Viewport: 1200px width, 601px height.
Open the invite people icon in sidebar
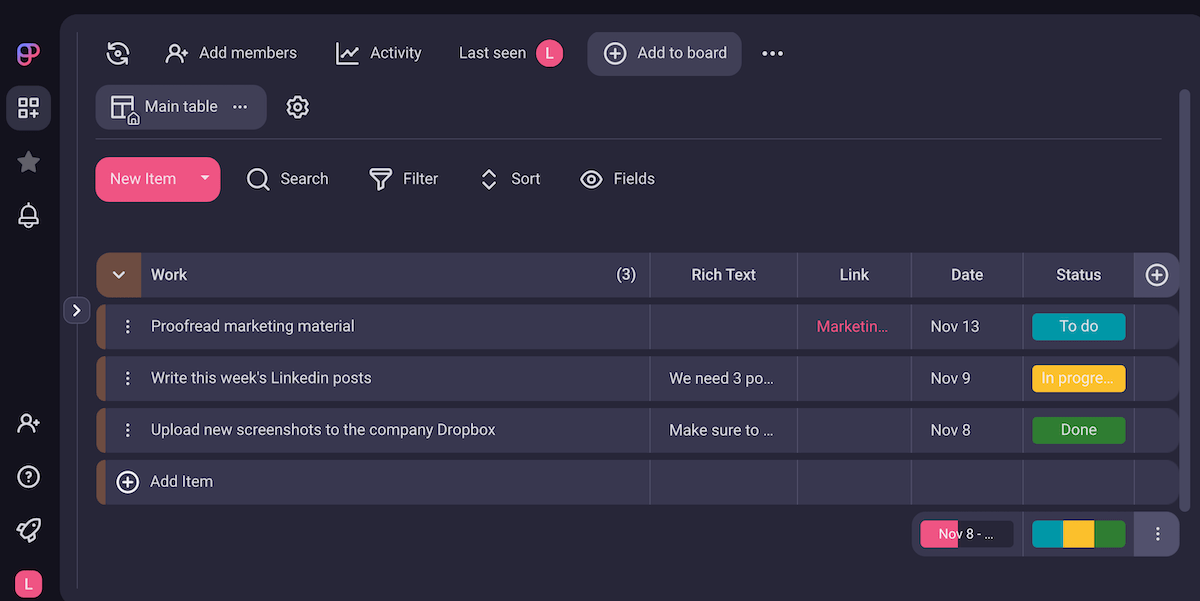[x=29, y=423]
